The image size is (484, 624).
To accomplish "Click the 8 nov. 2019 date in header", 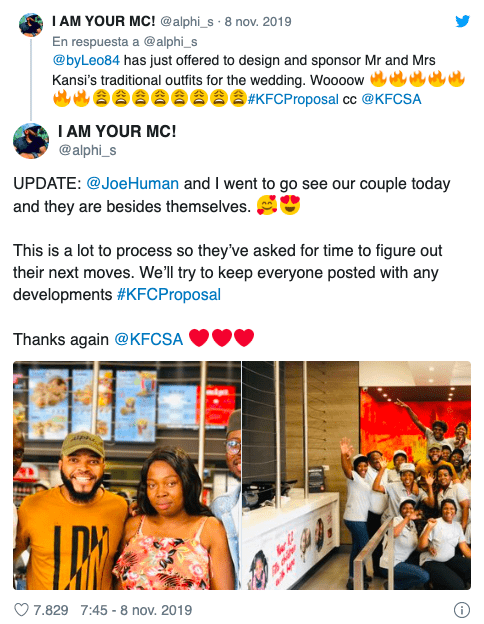I will [x=258, y=21].
